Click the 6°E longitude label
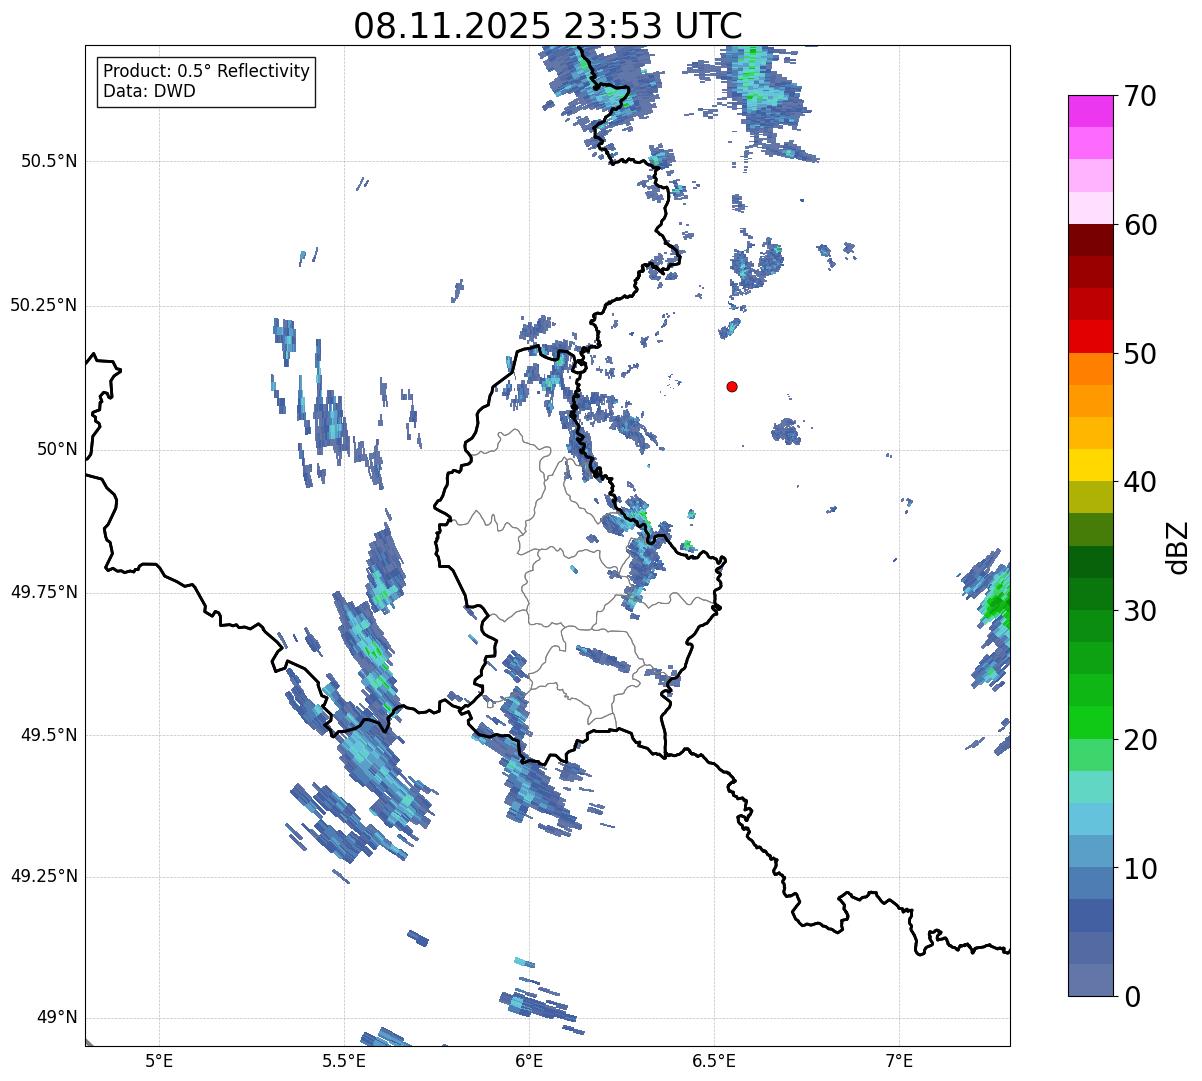1202x1081 pixels. pyautogui.click(x=529, y=1061)
